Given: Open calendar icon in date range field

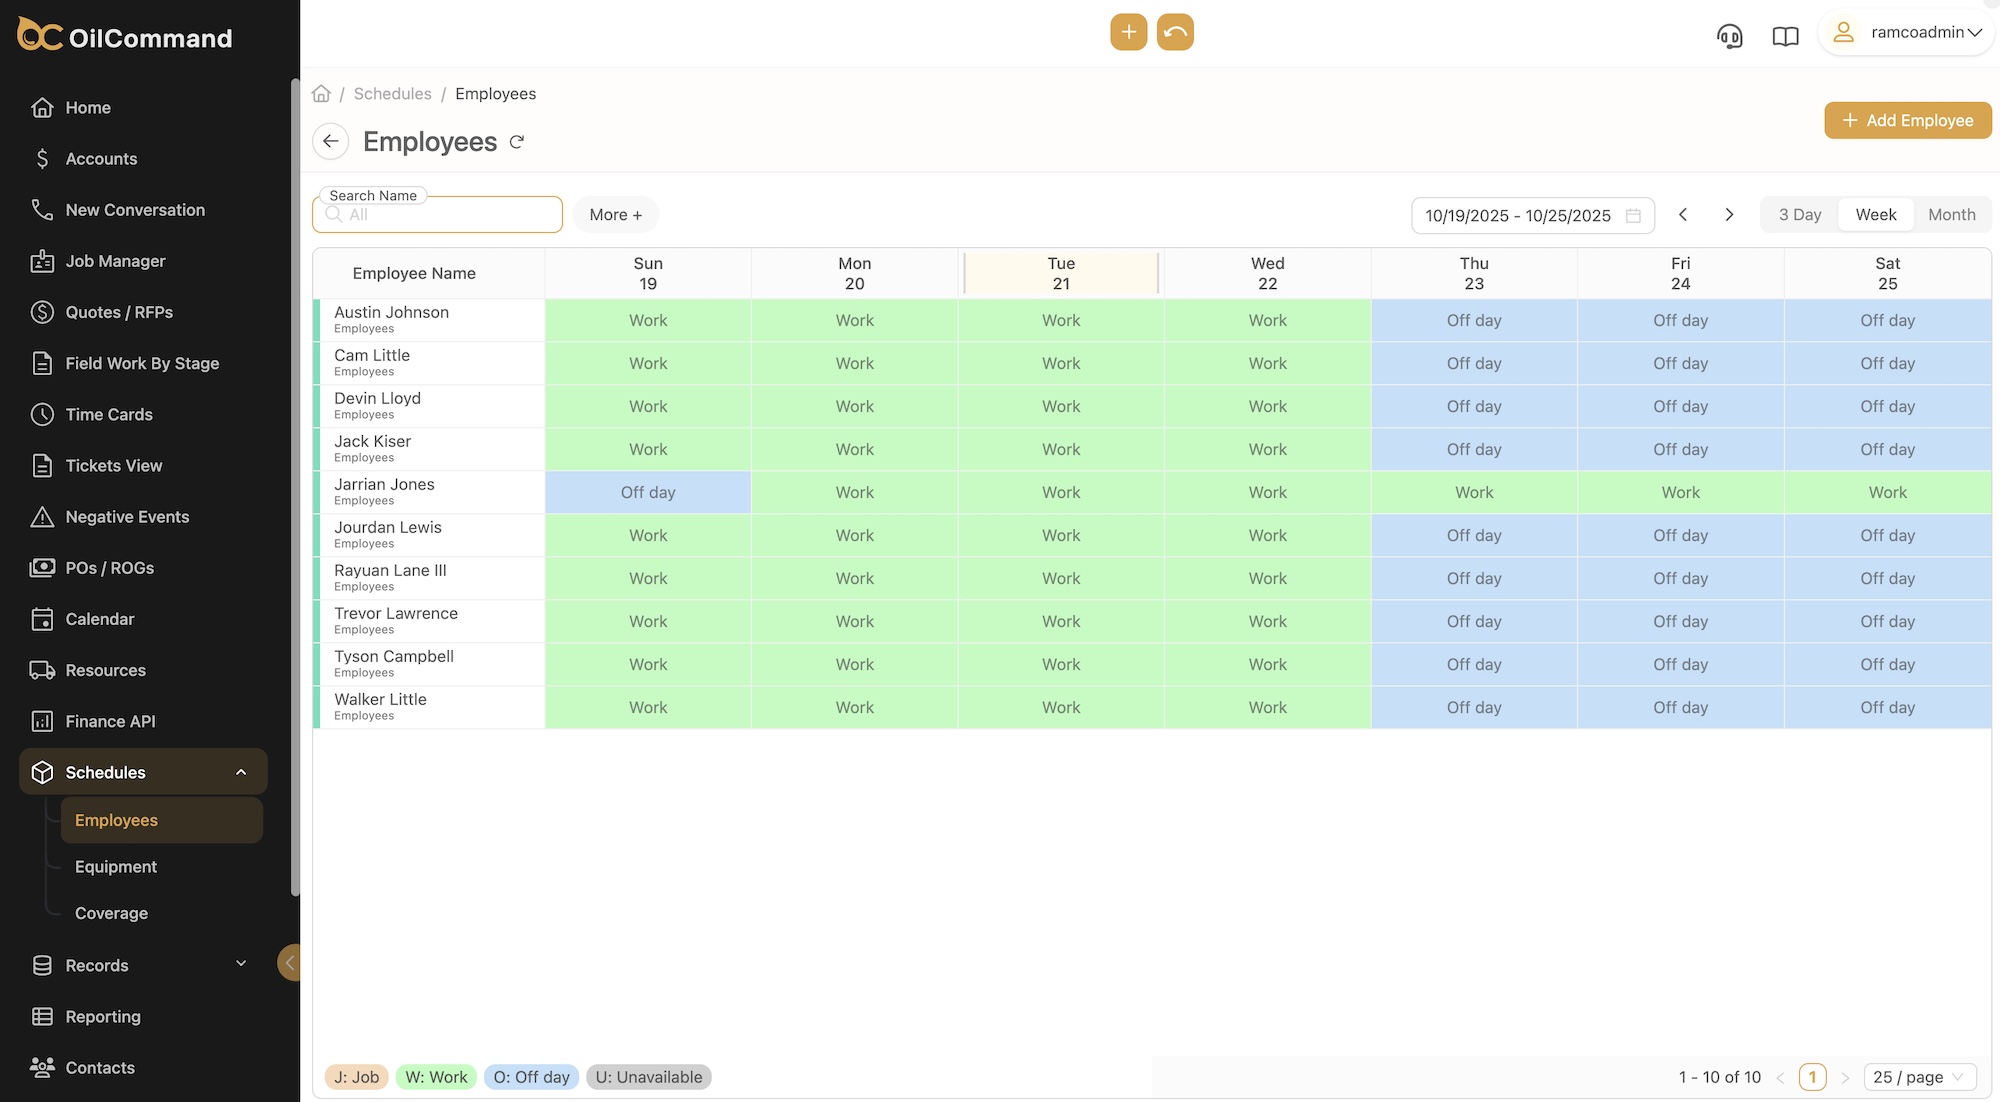Looking at the screenshot, I should pyautogui.click(x=1633, y=216).
